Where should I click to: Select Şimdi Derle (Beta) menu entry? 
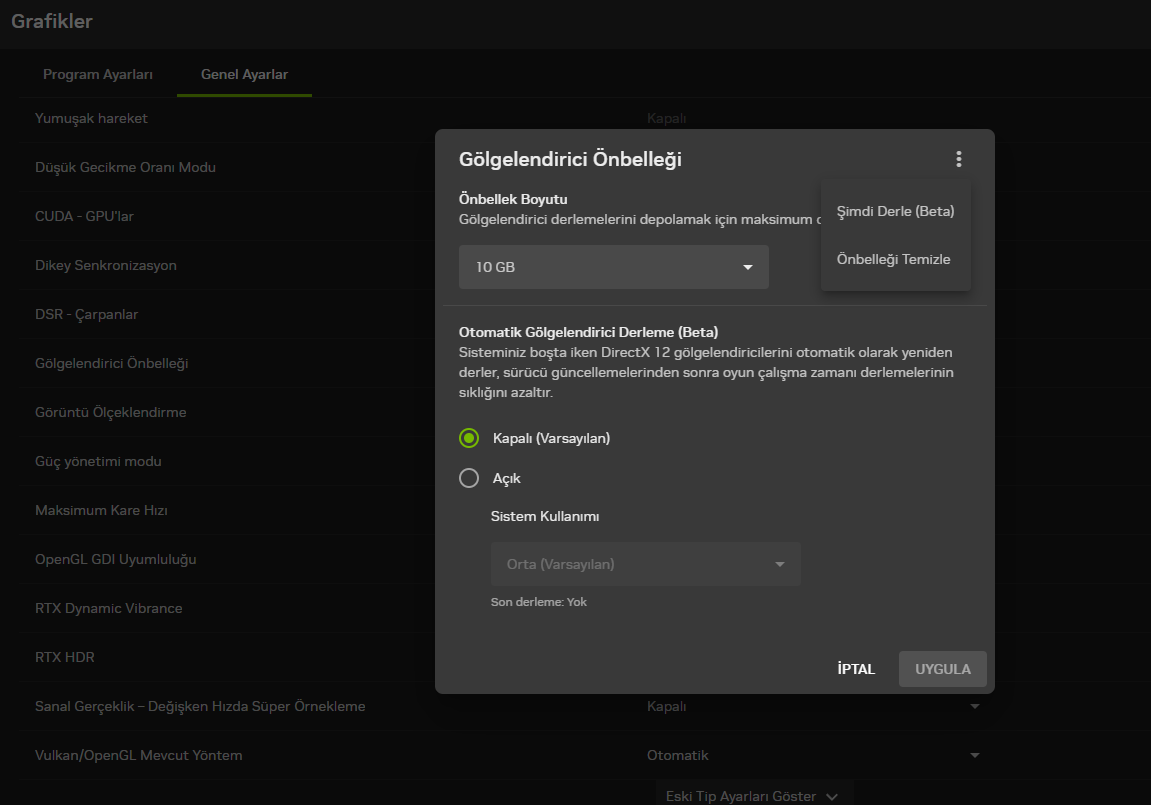(896, 211)
